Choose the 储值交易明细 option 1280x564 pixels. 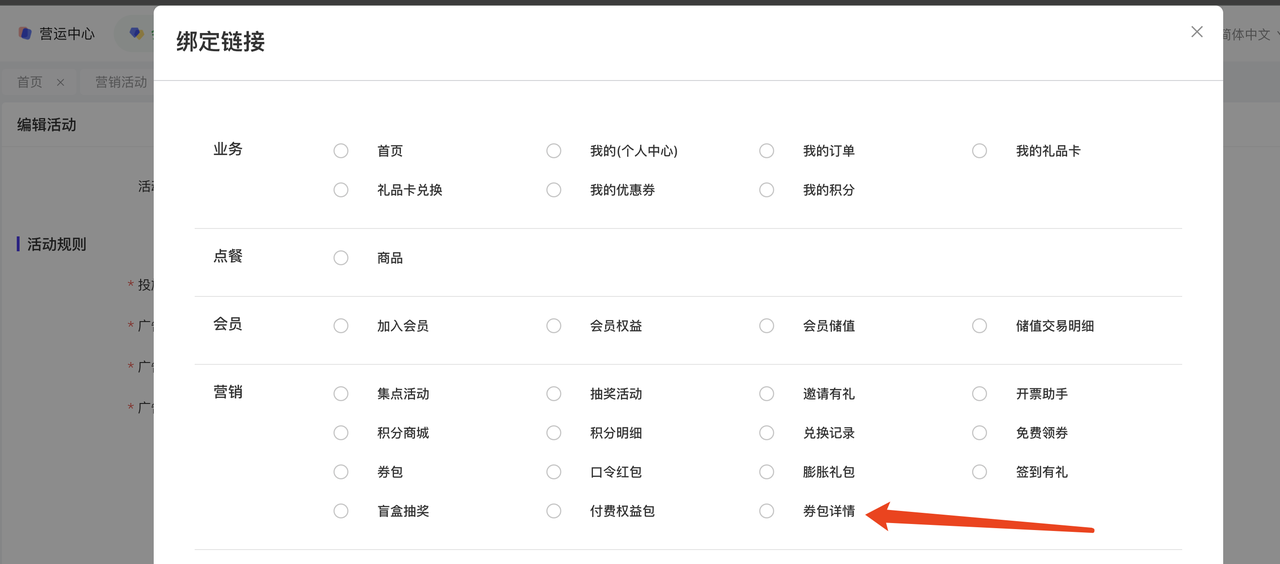click(980, 326)
